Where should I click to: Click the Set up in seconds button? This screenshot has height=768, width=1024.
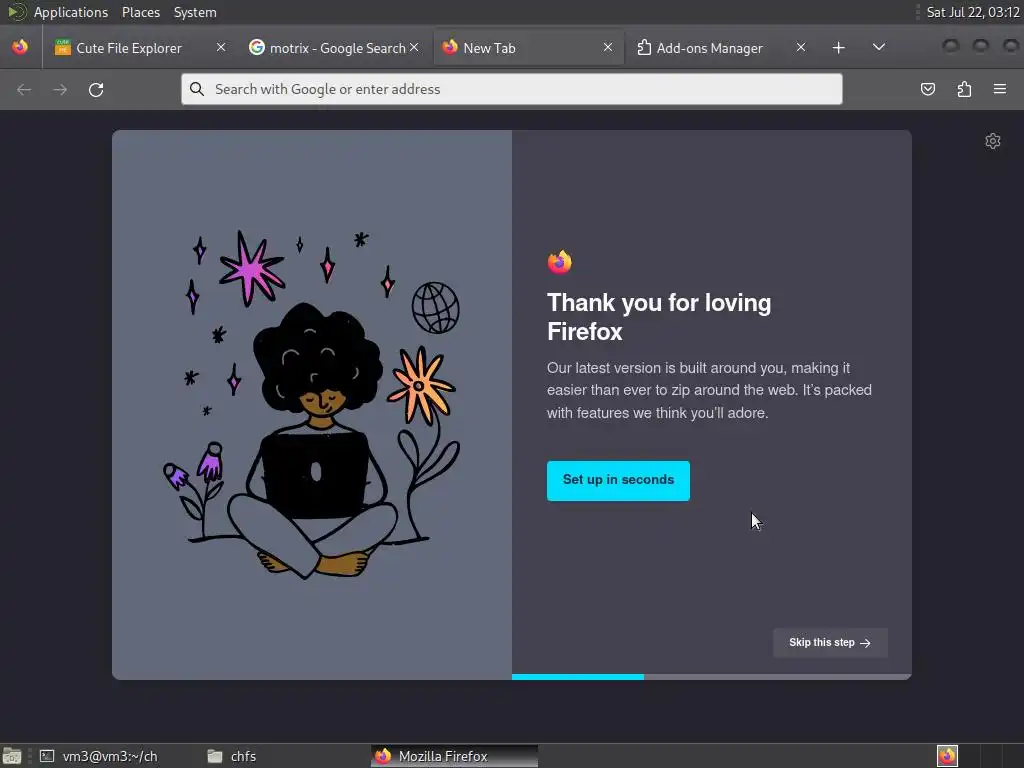618,481
